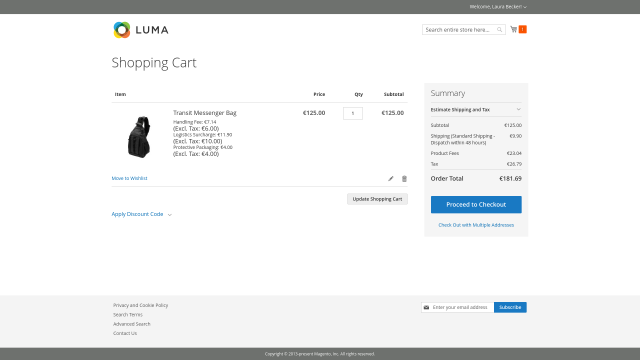The width and height of the screenshot is (640, 360).
Task: Click Update Shopping Cart button
Action: pos(377,199)
